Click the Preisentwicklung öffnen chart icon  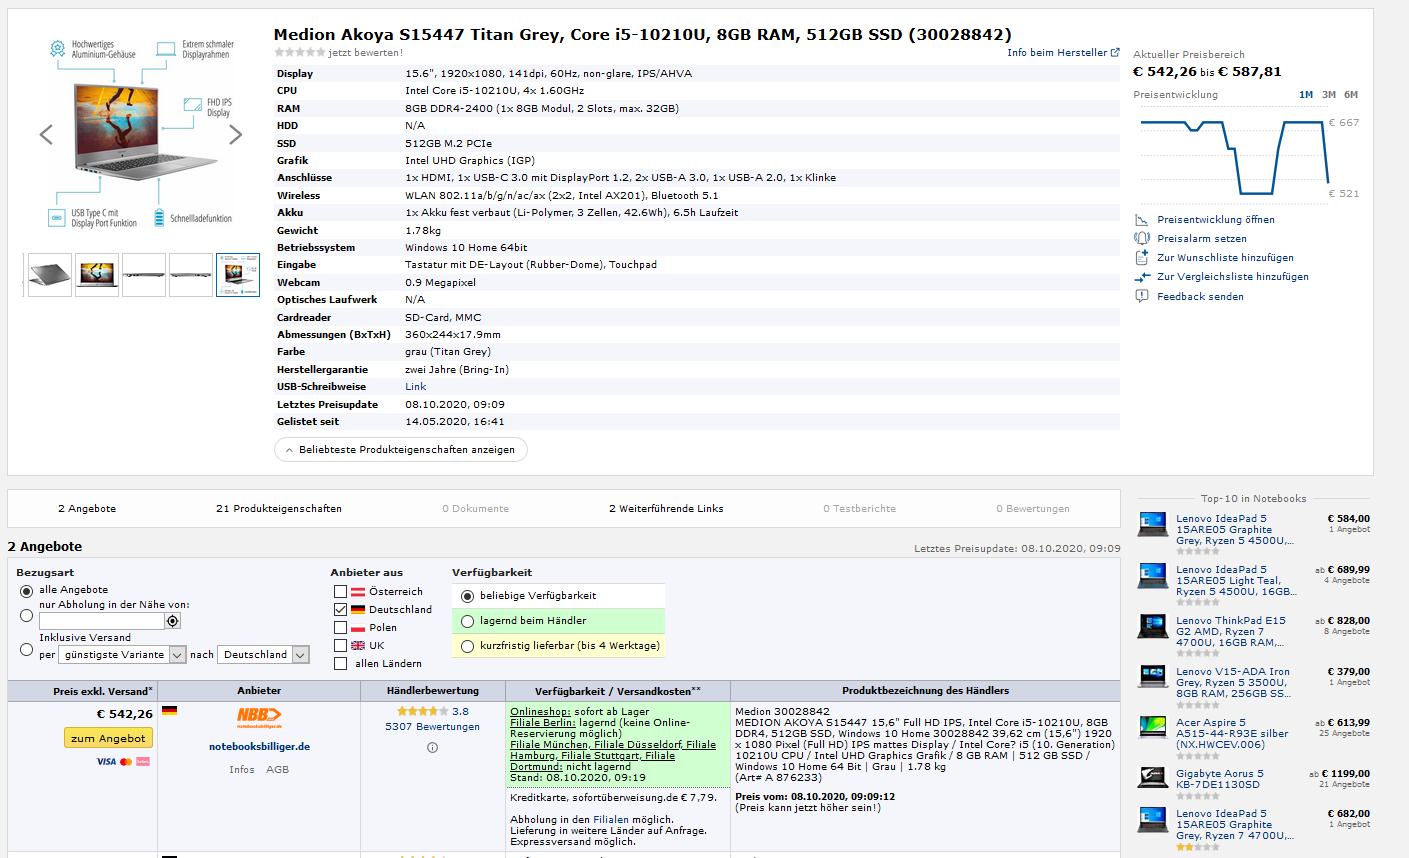tap(1142, 219)
